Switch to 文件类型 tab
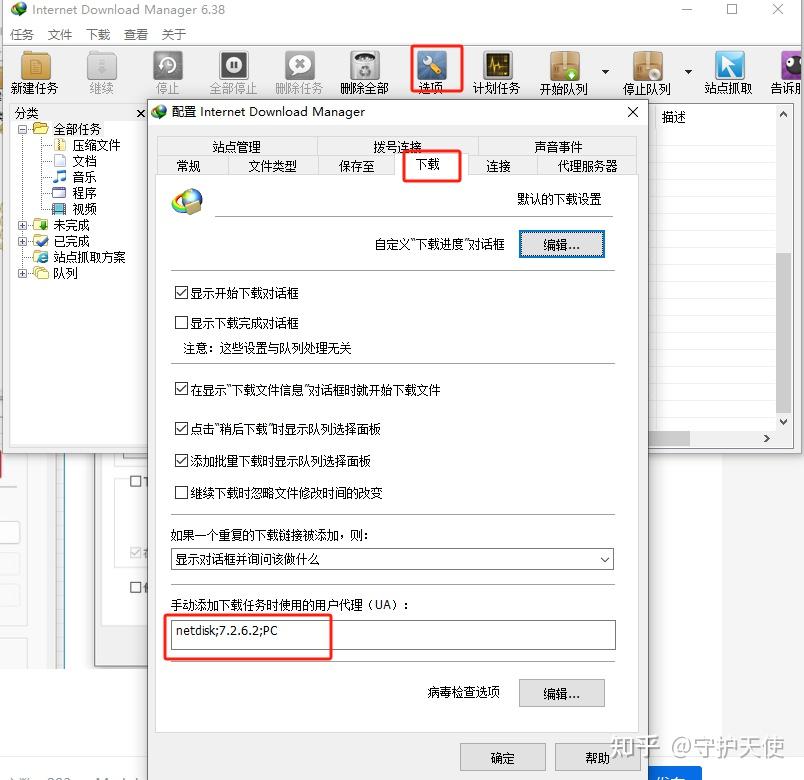Screen dimensions: 804x780 [272, 166]
